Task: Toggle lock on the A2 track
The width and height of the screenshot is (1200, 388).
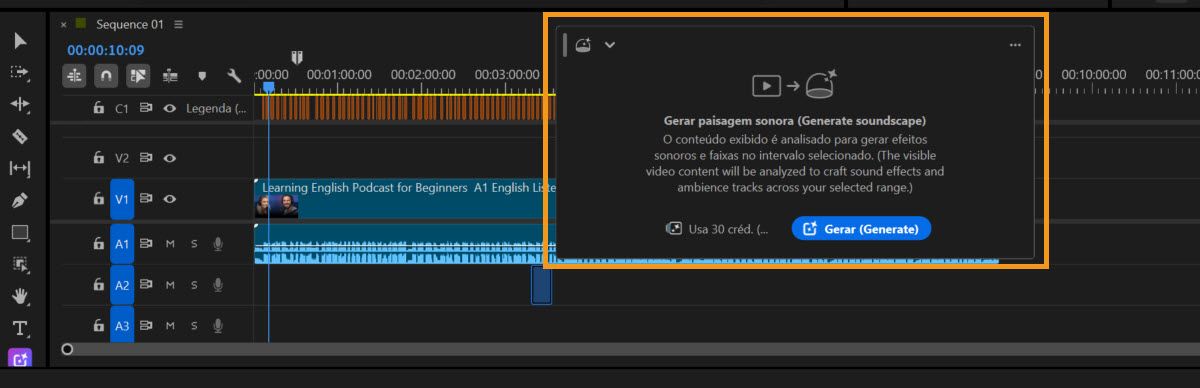Action: pyautogui.click(x=98, y=285)
